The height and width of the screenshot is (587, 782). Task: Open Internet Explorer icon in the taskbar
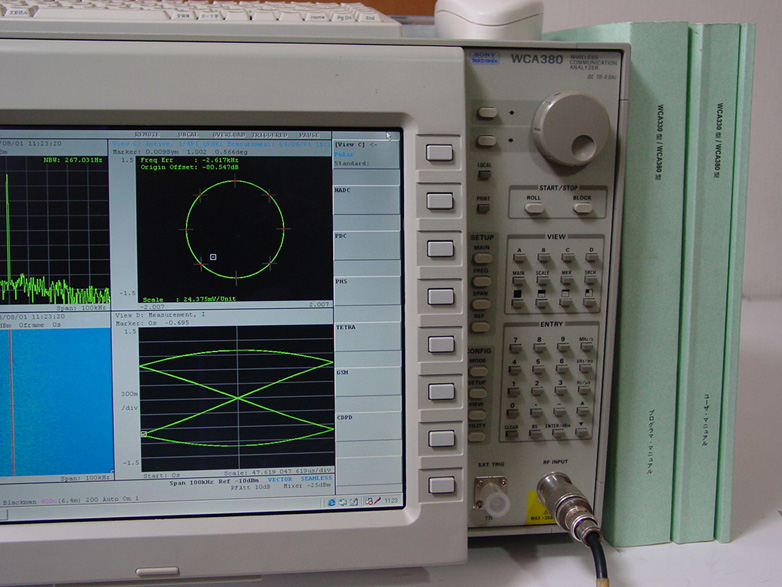pos(331,502)
